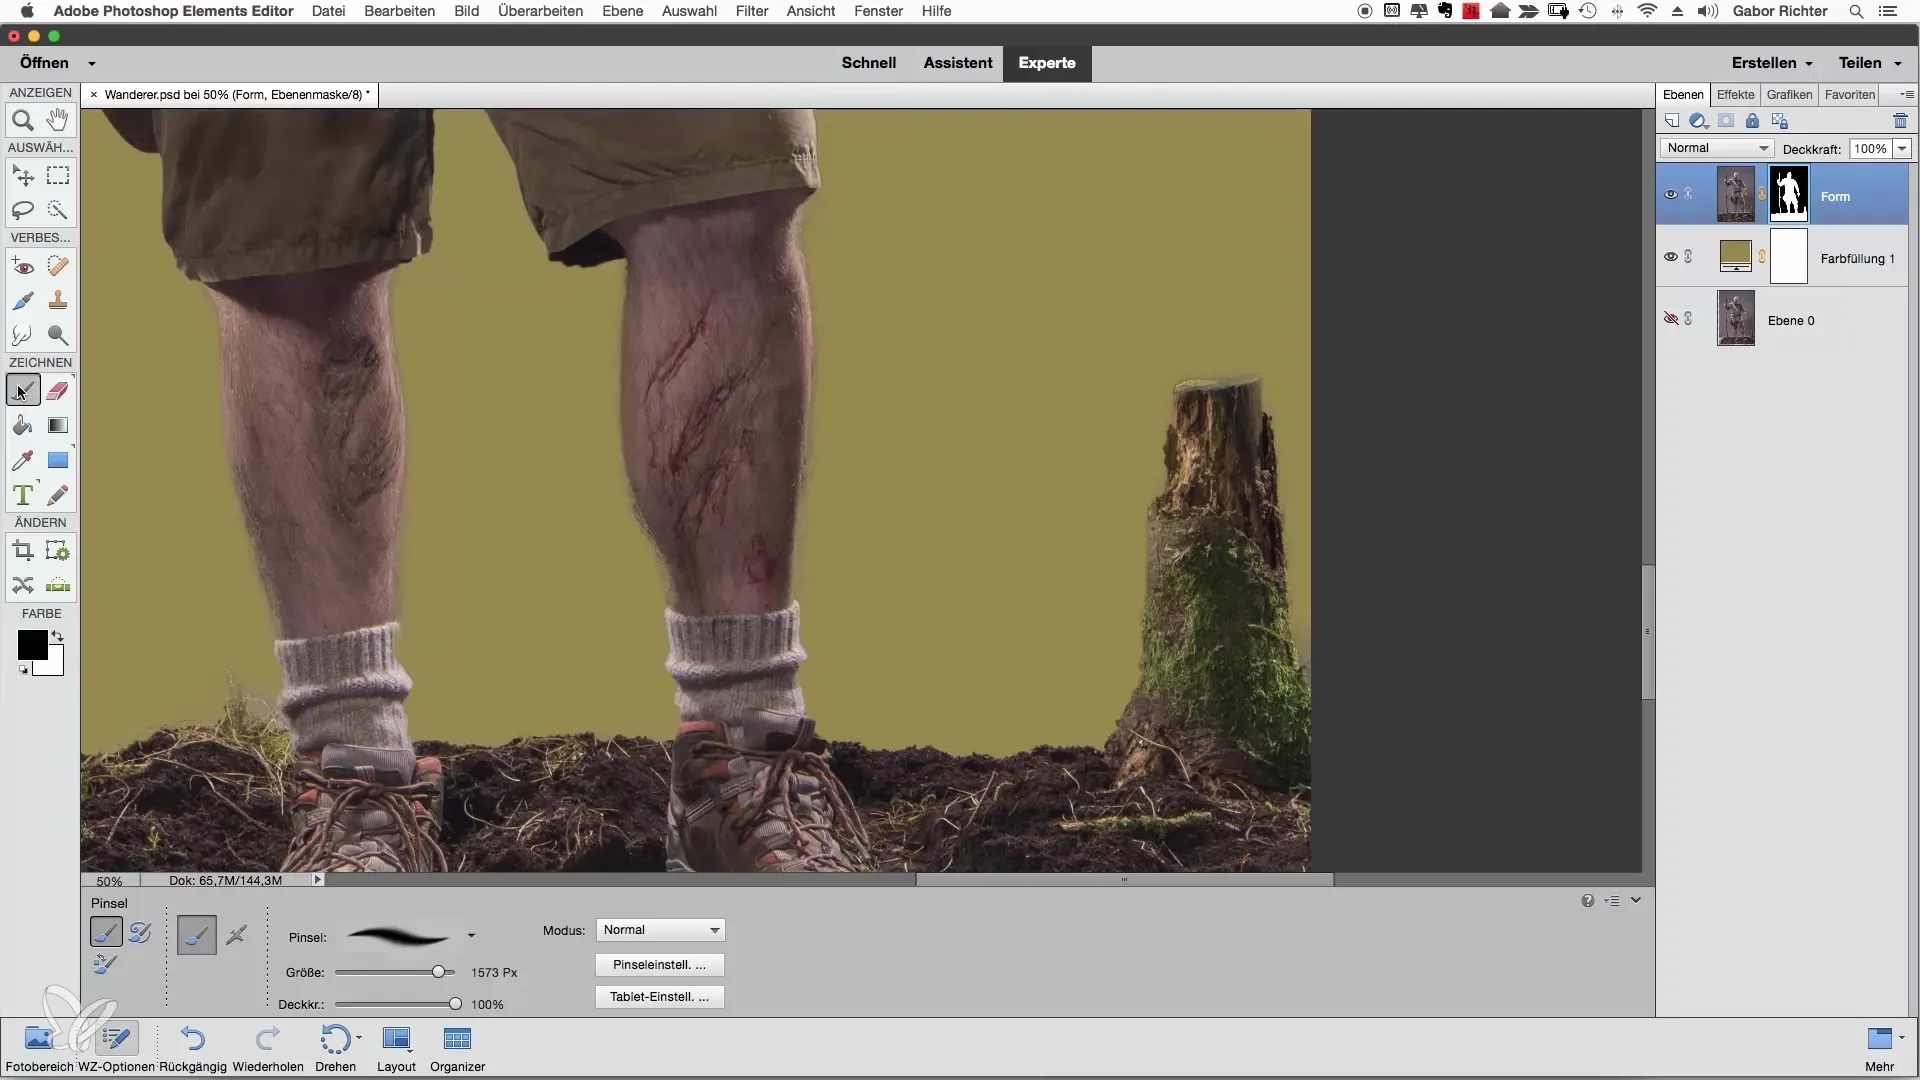Screen dimensions: 1920x1080
Task: Switch to the Effekte panel tab
Action: [1735, 95]
